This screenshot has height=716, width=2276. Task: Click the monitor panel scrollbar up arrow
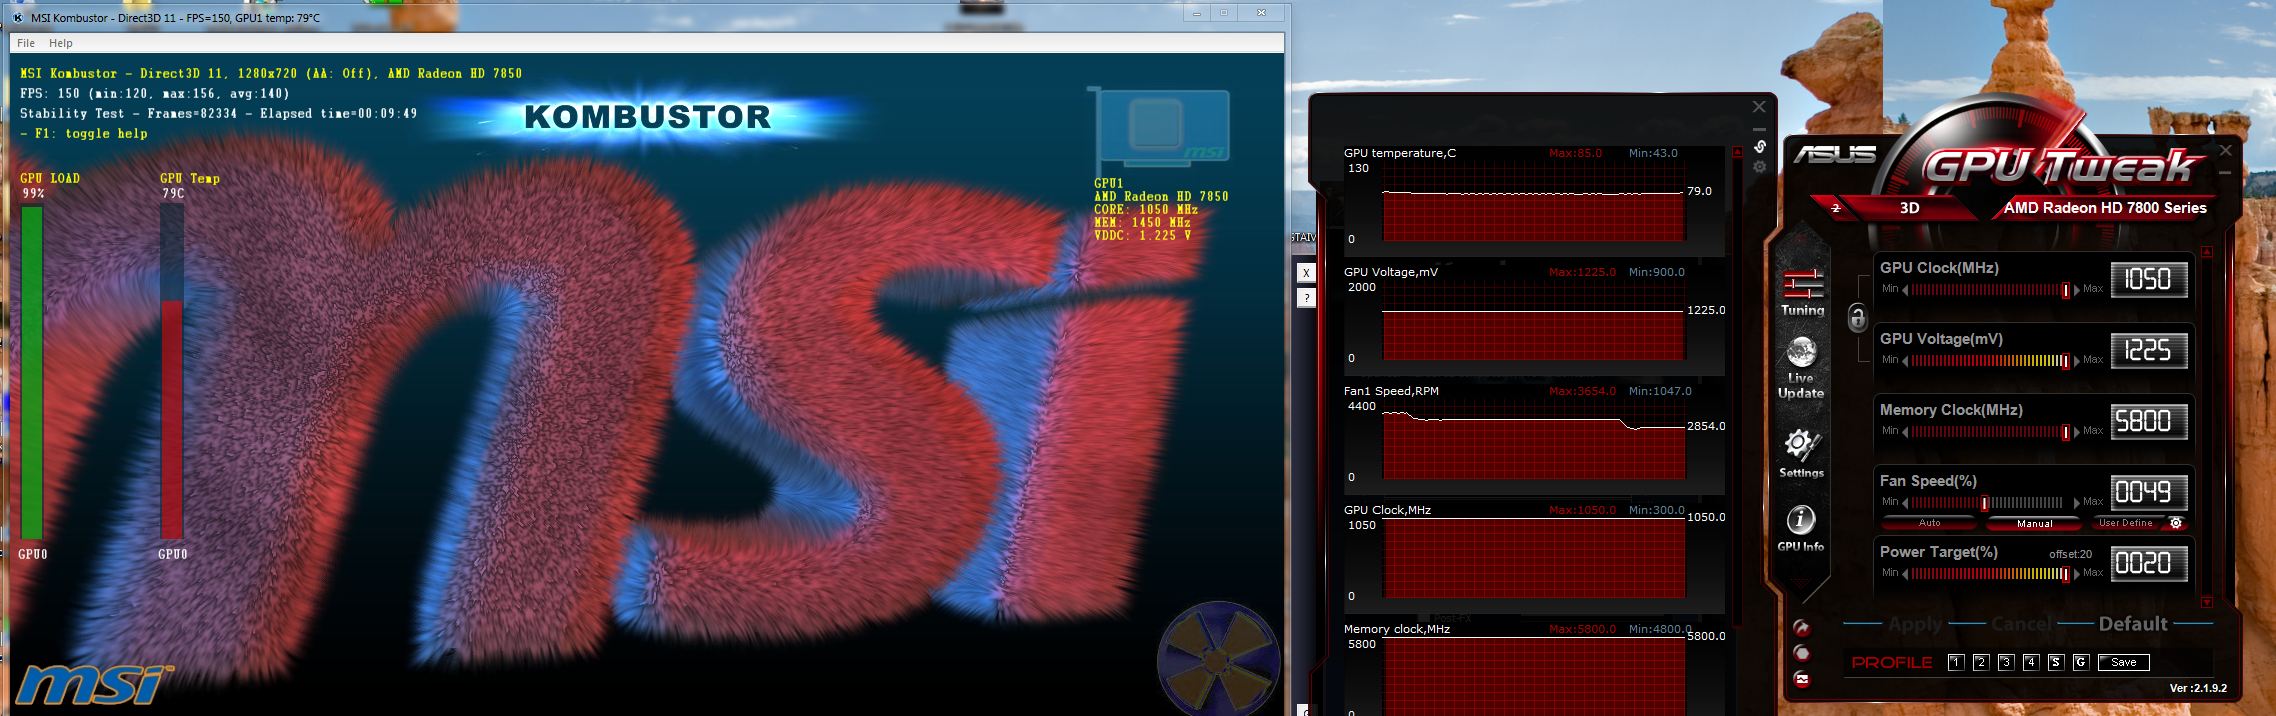[x=1737, y=152]
